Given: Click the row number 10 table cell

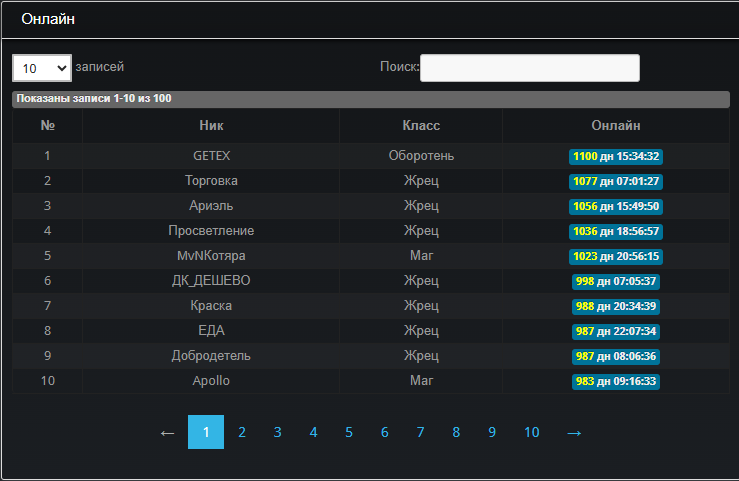Looking at the screenshot, I should pos(48,381).
